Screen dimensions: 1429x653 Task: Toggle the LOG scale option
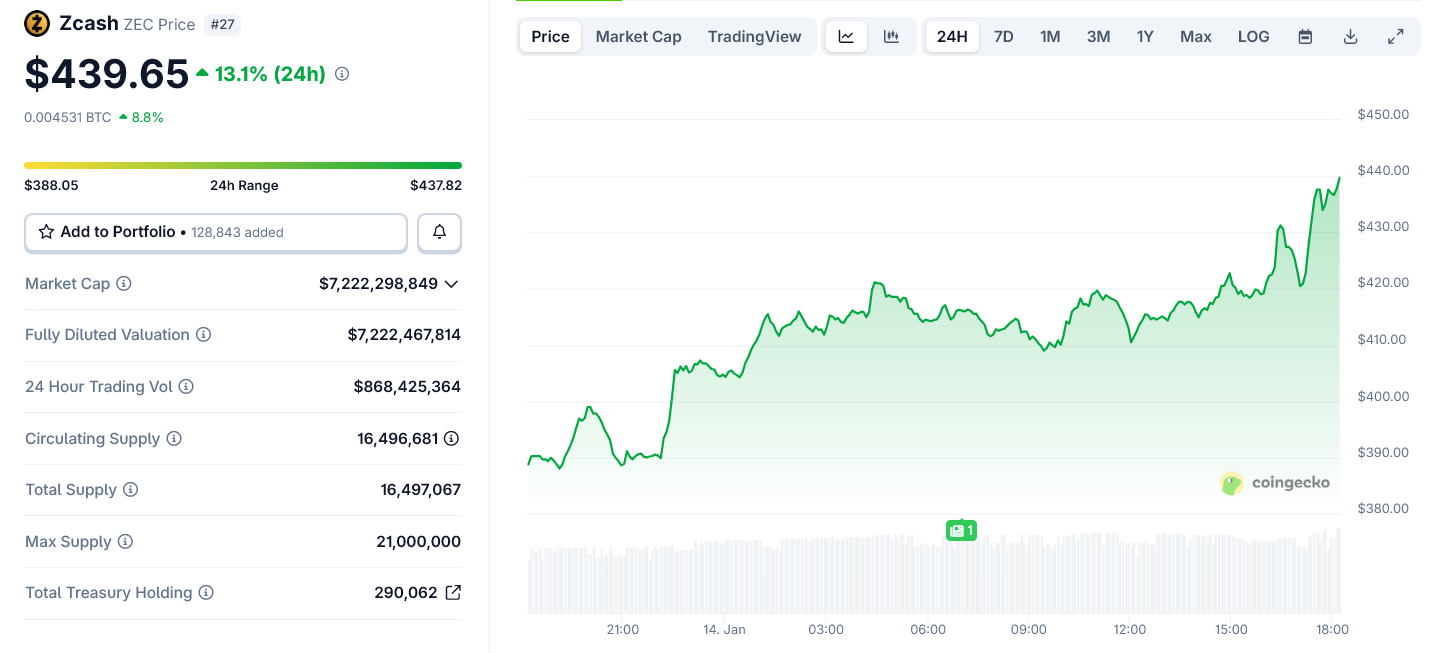coord(1253,37)
